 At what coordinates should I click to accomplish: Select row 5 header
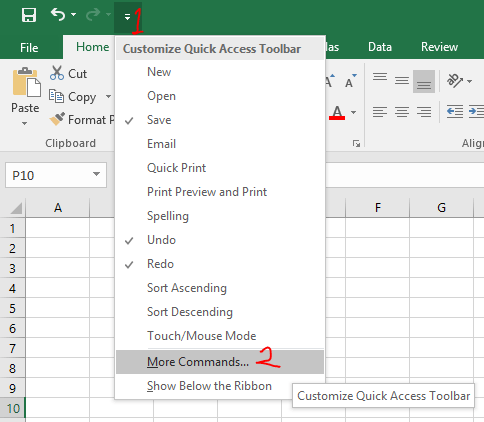point(12,308)
